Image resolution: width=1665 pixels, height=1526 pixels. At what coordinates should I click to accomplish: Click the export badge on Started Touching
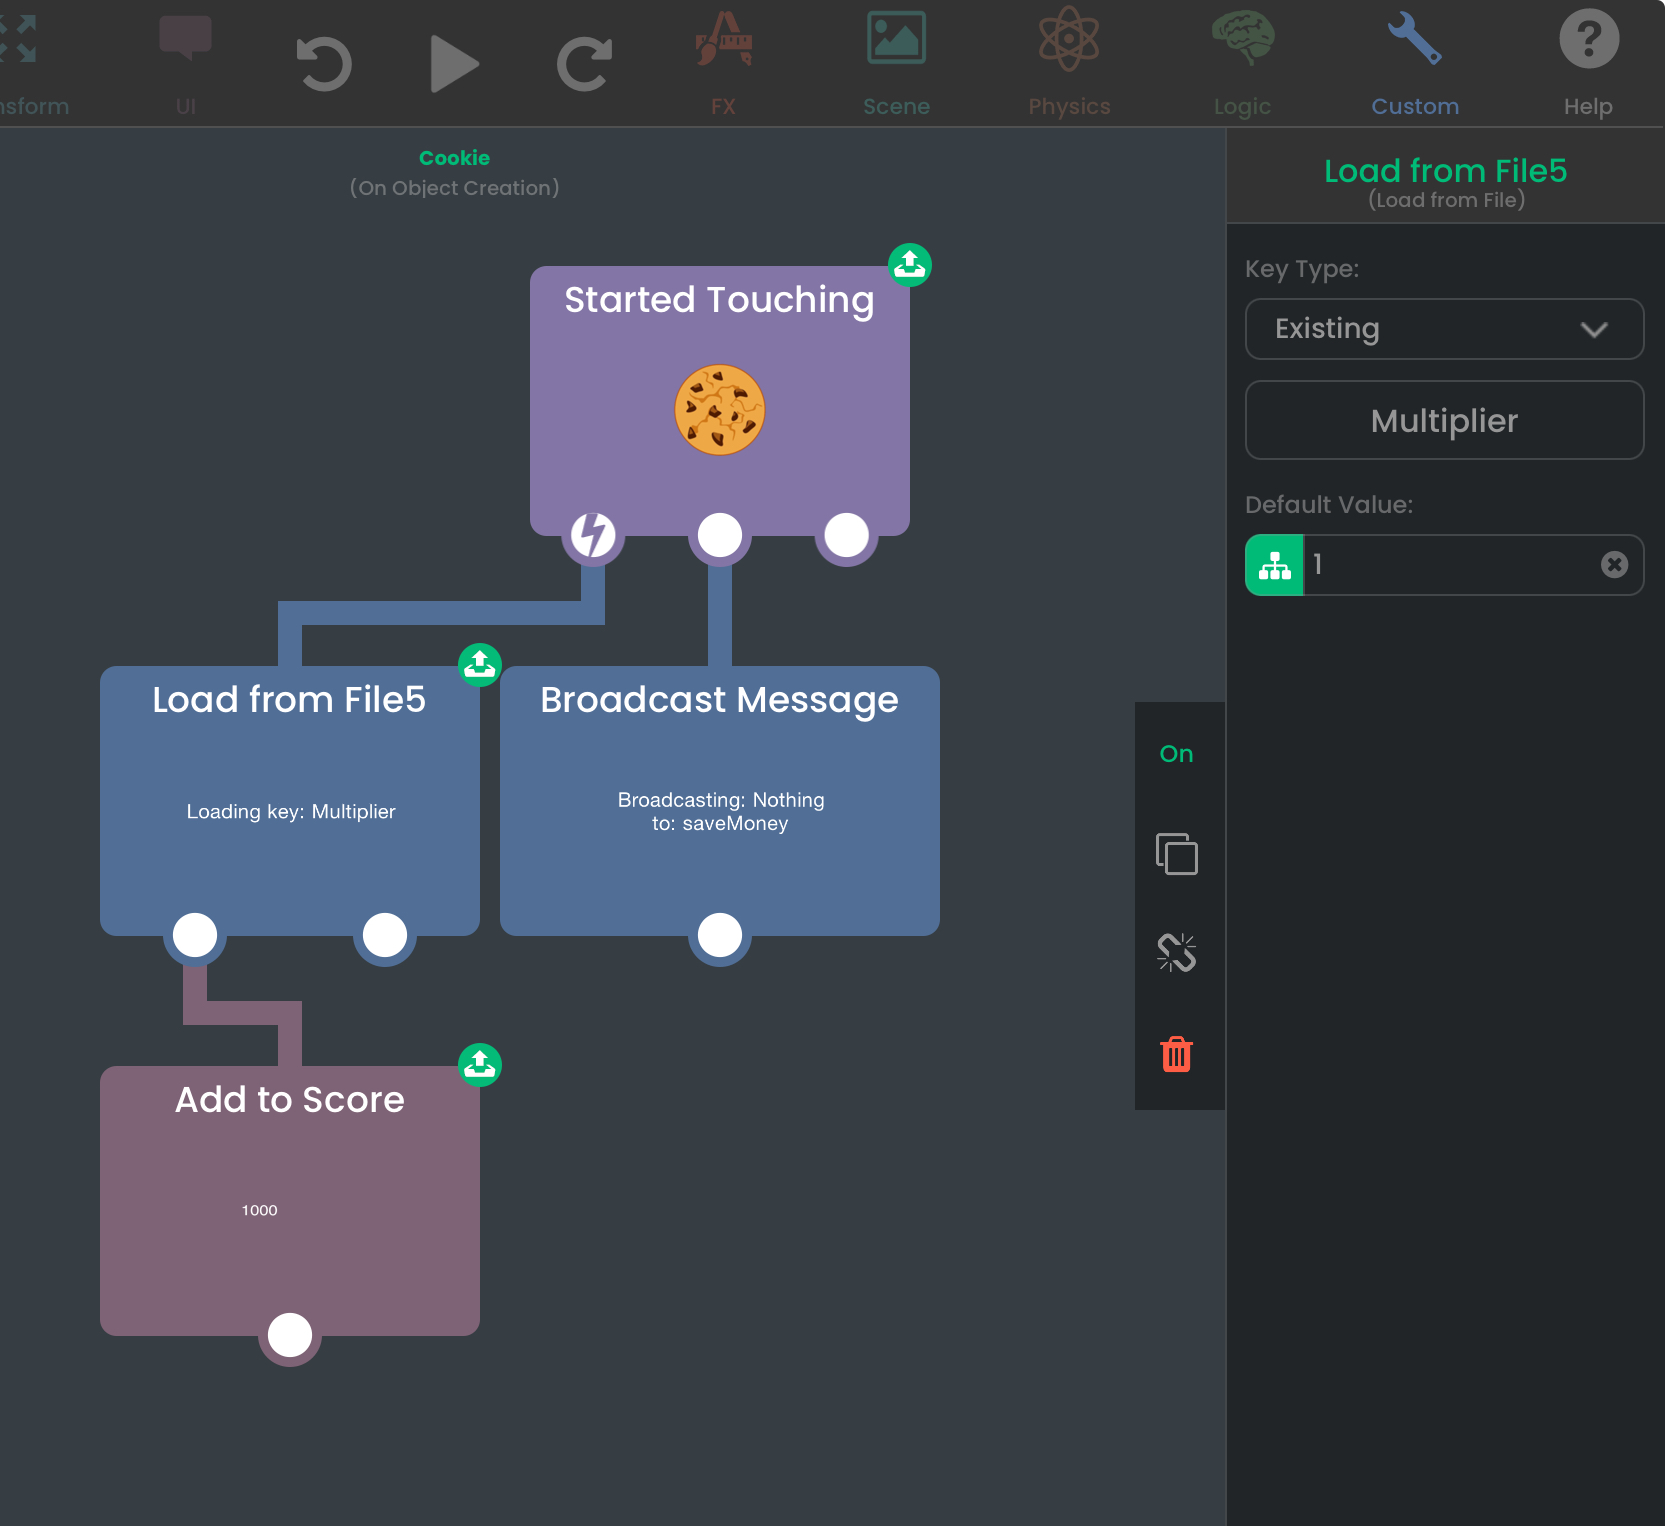point(910,265)
